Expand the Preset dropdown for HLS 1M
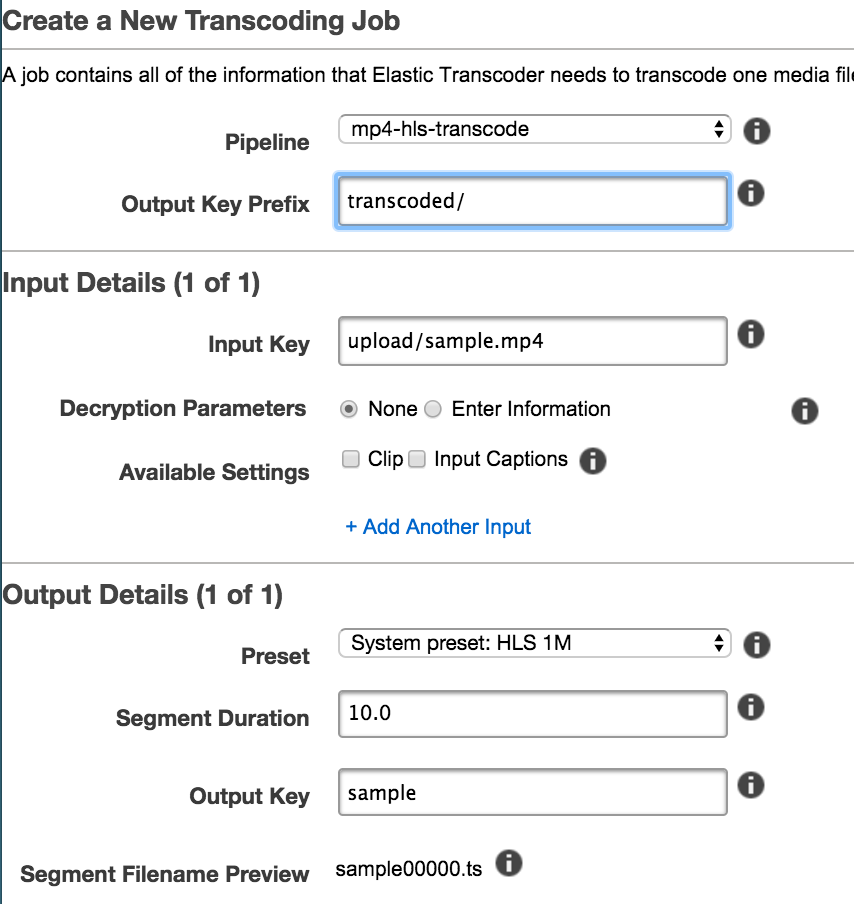 tap(534, 643)
